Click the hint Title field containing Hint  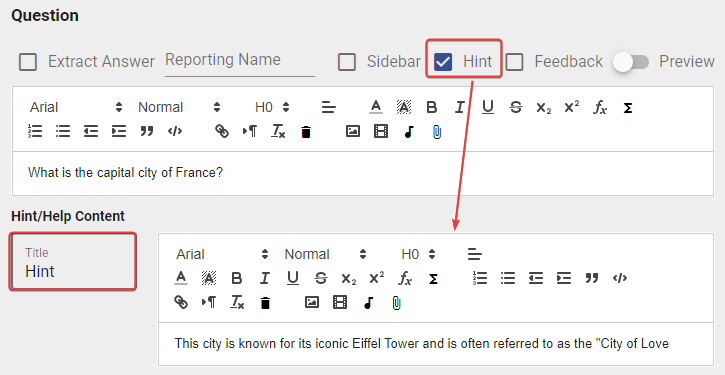click(x=73, y=262)
